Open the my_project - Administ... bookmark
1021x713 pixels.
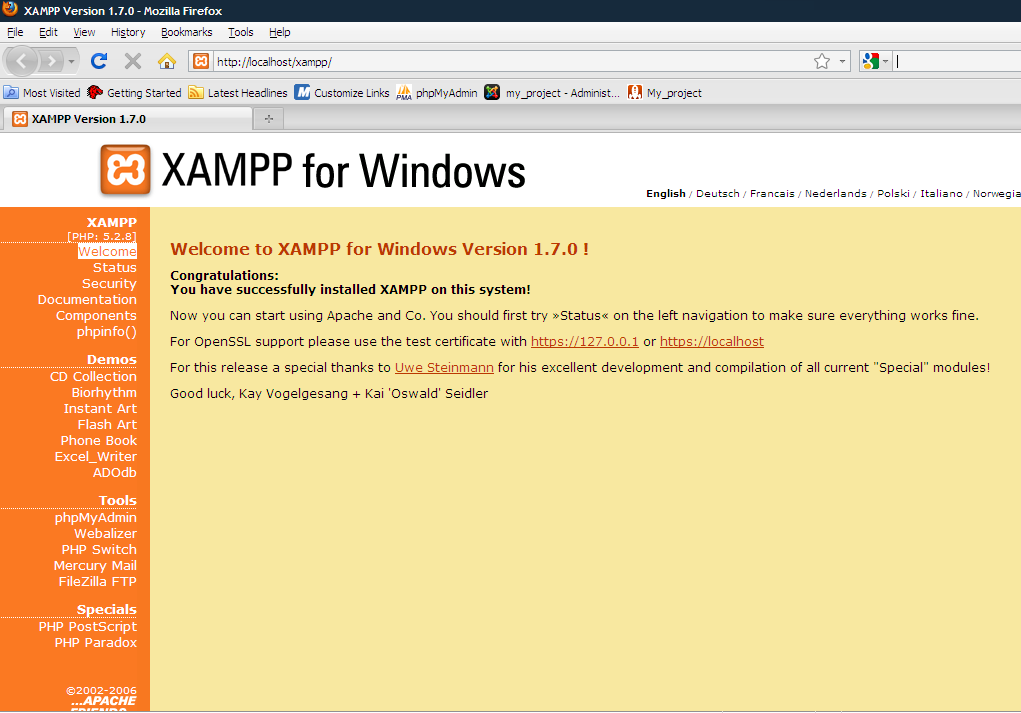click(x=552, y=92)
